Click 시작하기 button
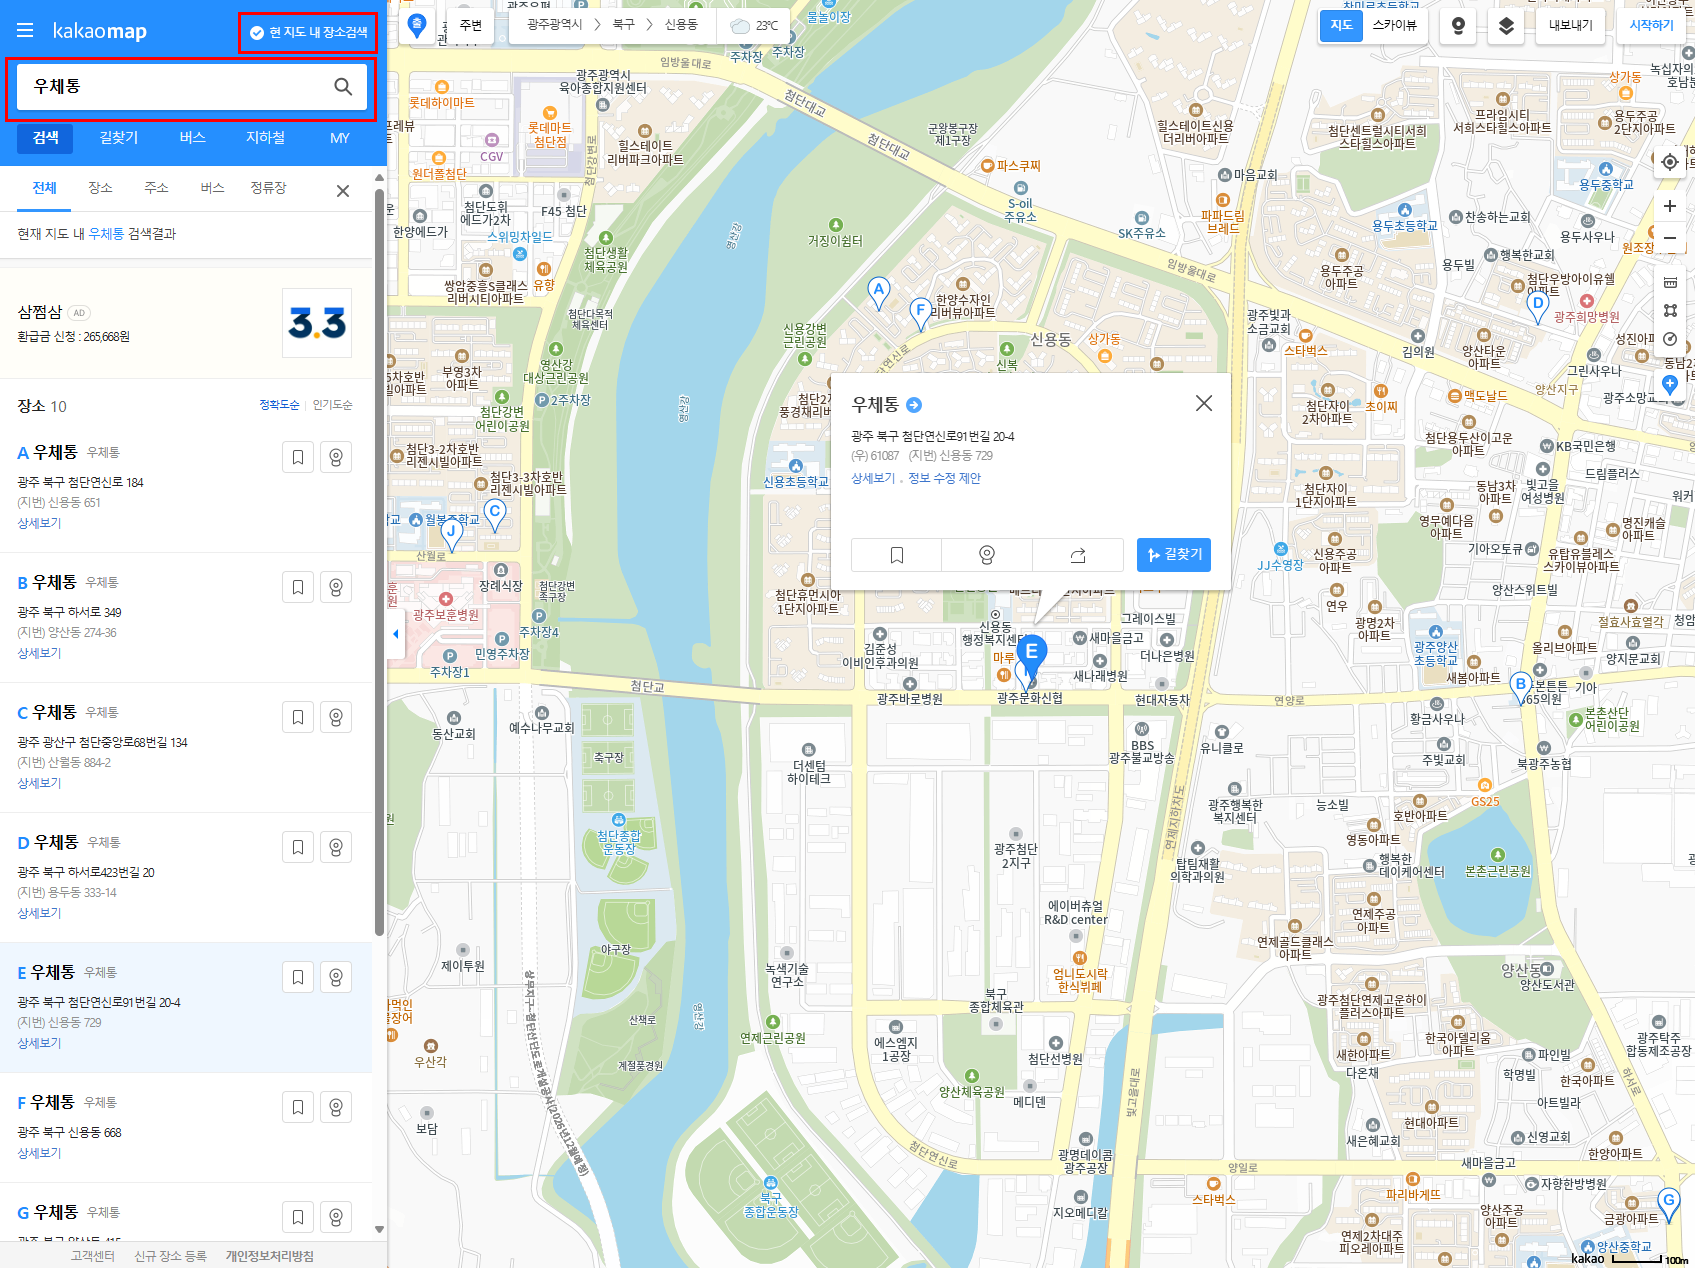The image size is (1695, 1268). (1651, 26)
